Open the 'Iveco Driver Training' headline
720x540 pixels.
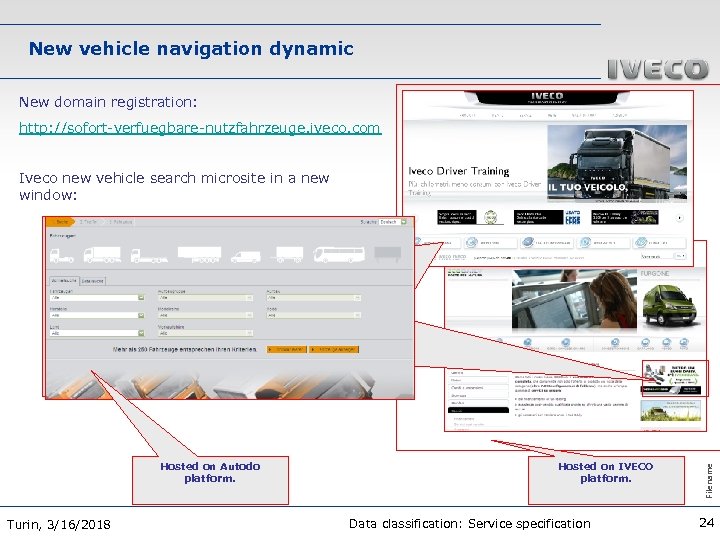pyautogui.click(x=459, y=171)
